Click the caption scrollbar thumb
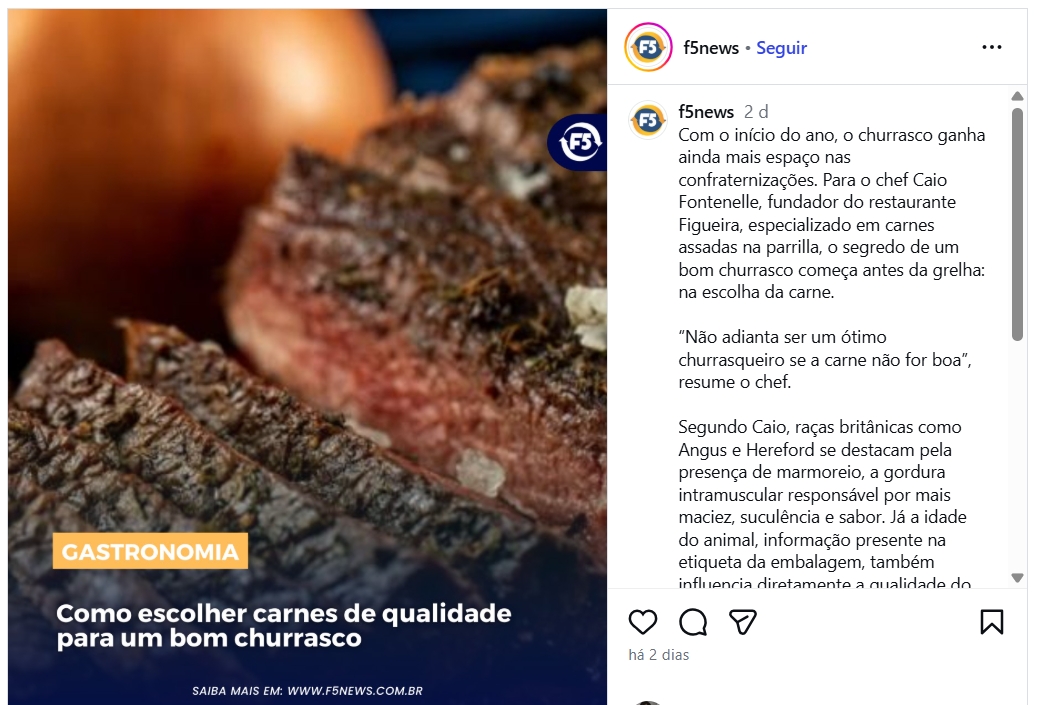 [1017, 224]
